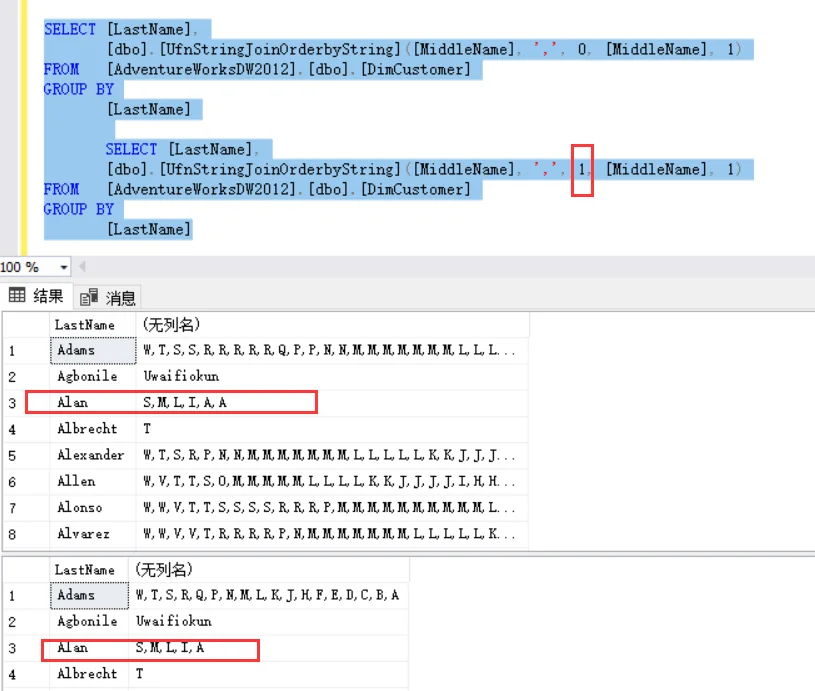815x691 pixels.
Task: Click the cell reading "S, M, L, I, A, A"
Action: coord(332,402)
